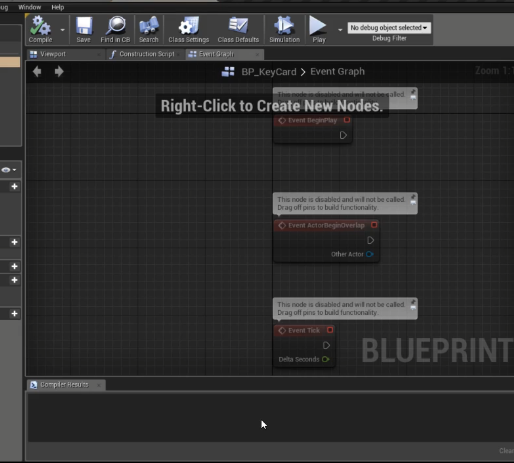Pin the BeginPlay disabled-node comment bubble

(x=413, y=91)
